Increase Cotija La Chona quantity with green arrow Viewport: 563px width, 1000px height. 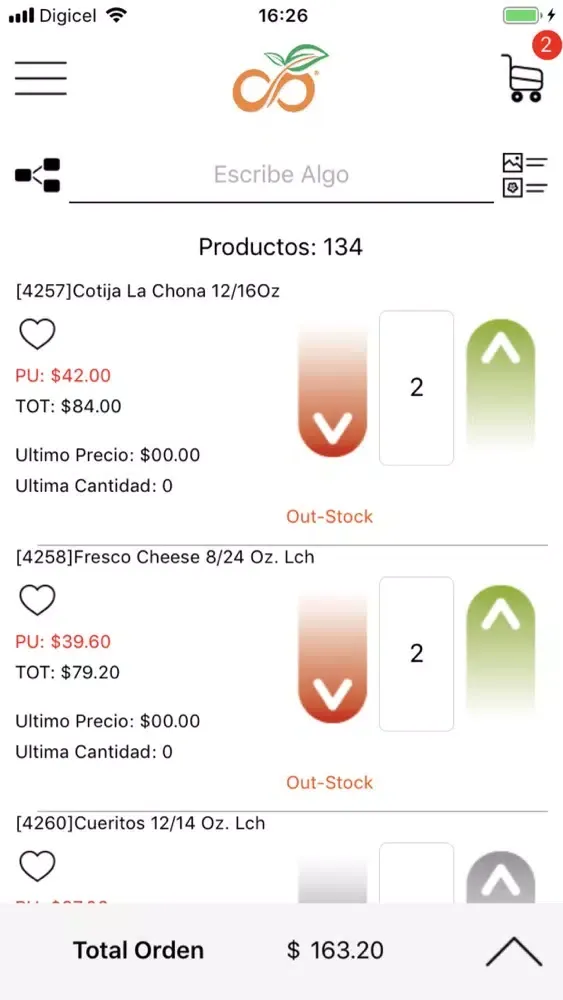[x=501, y=383]
